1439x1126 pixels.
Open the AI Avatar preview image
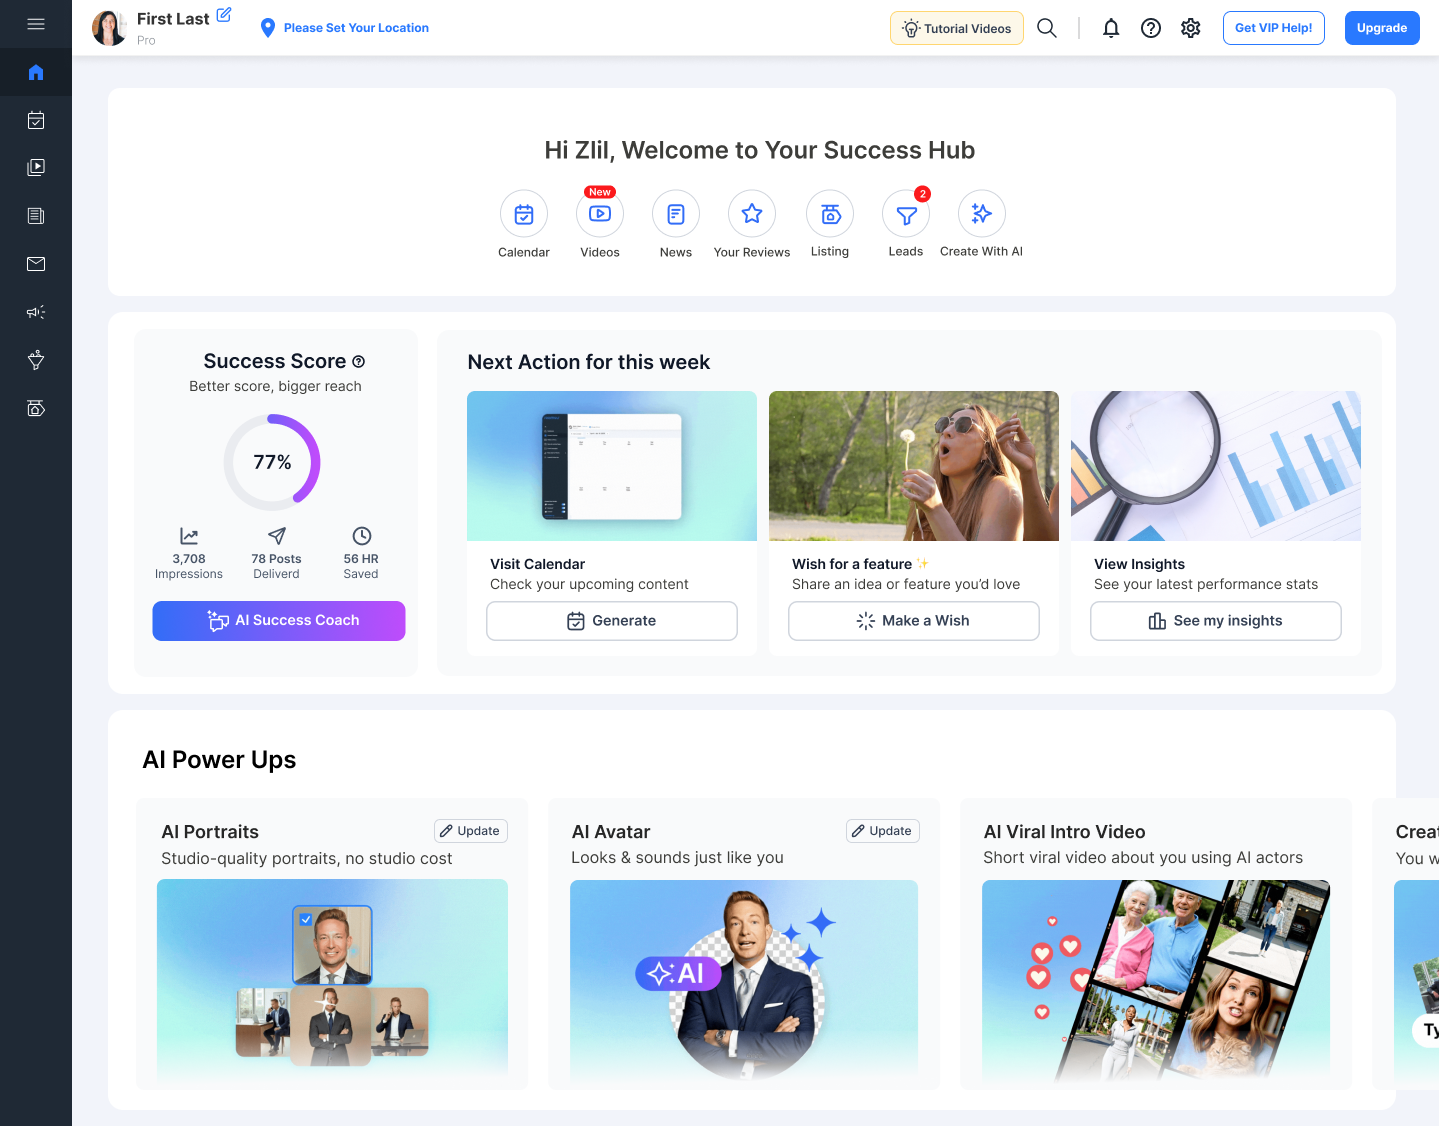coord(744,979)
